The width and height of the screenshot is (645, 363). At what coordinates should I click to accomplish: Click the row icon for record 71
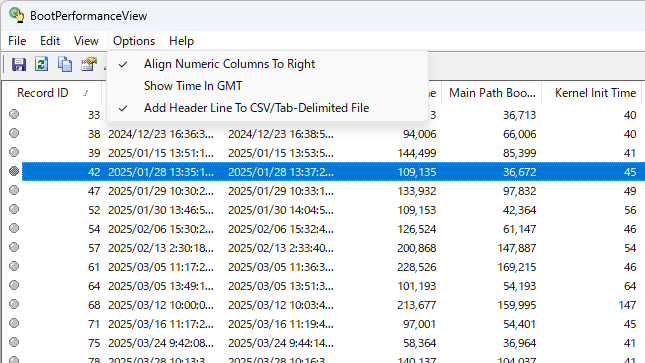click(x=14, y=323)
